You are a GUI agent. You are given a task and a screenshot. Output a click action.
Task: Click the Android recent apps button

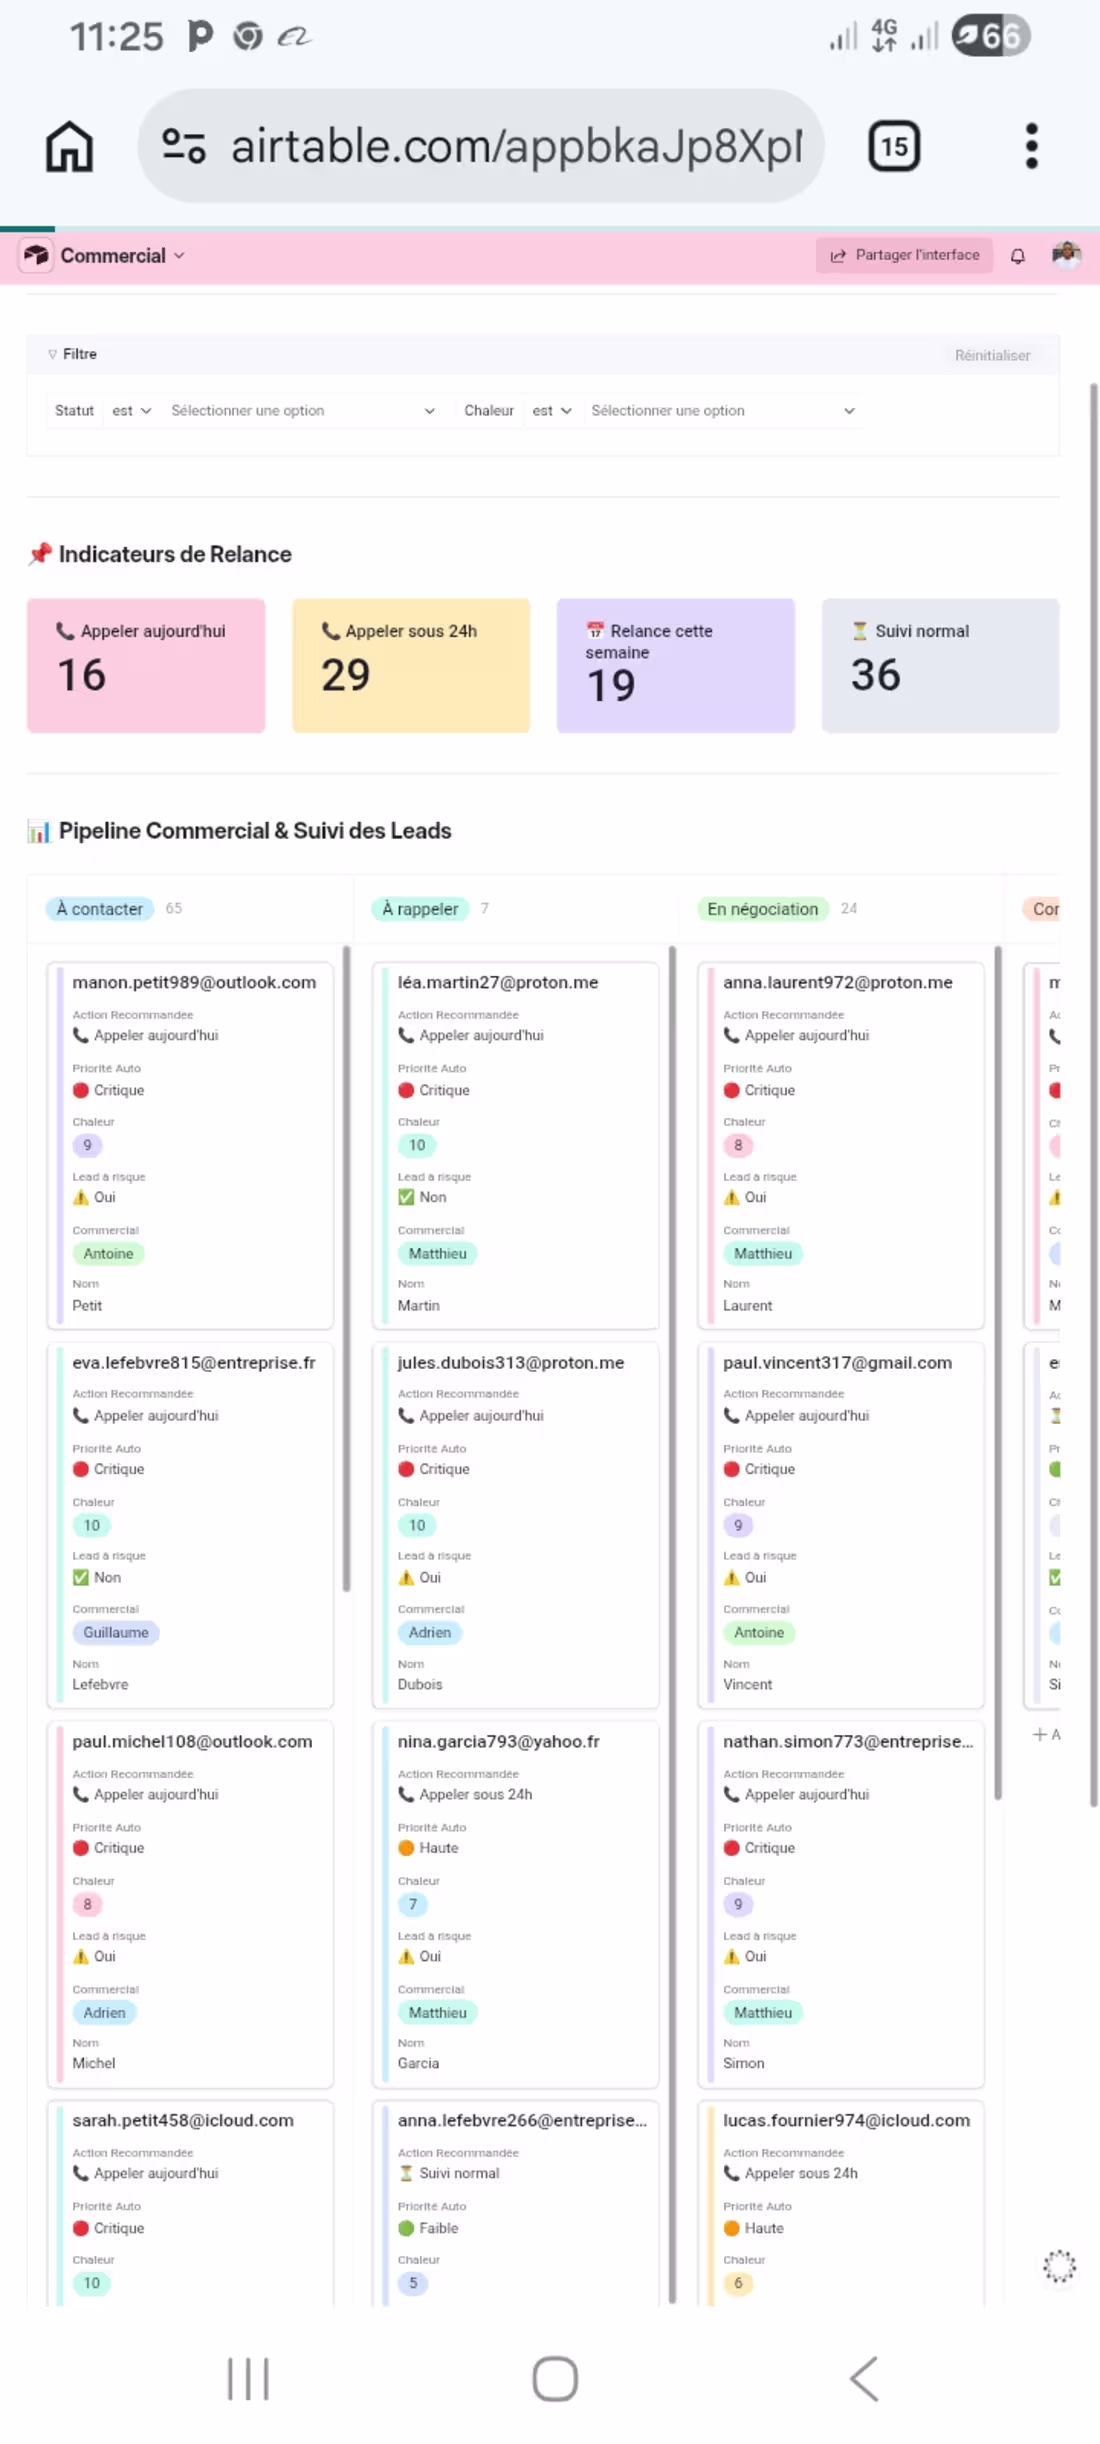(x=248, y=2378)
